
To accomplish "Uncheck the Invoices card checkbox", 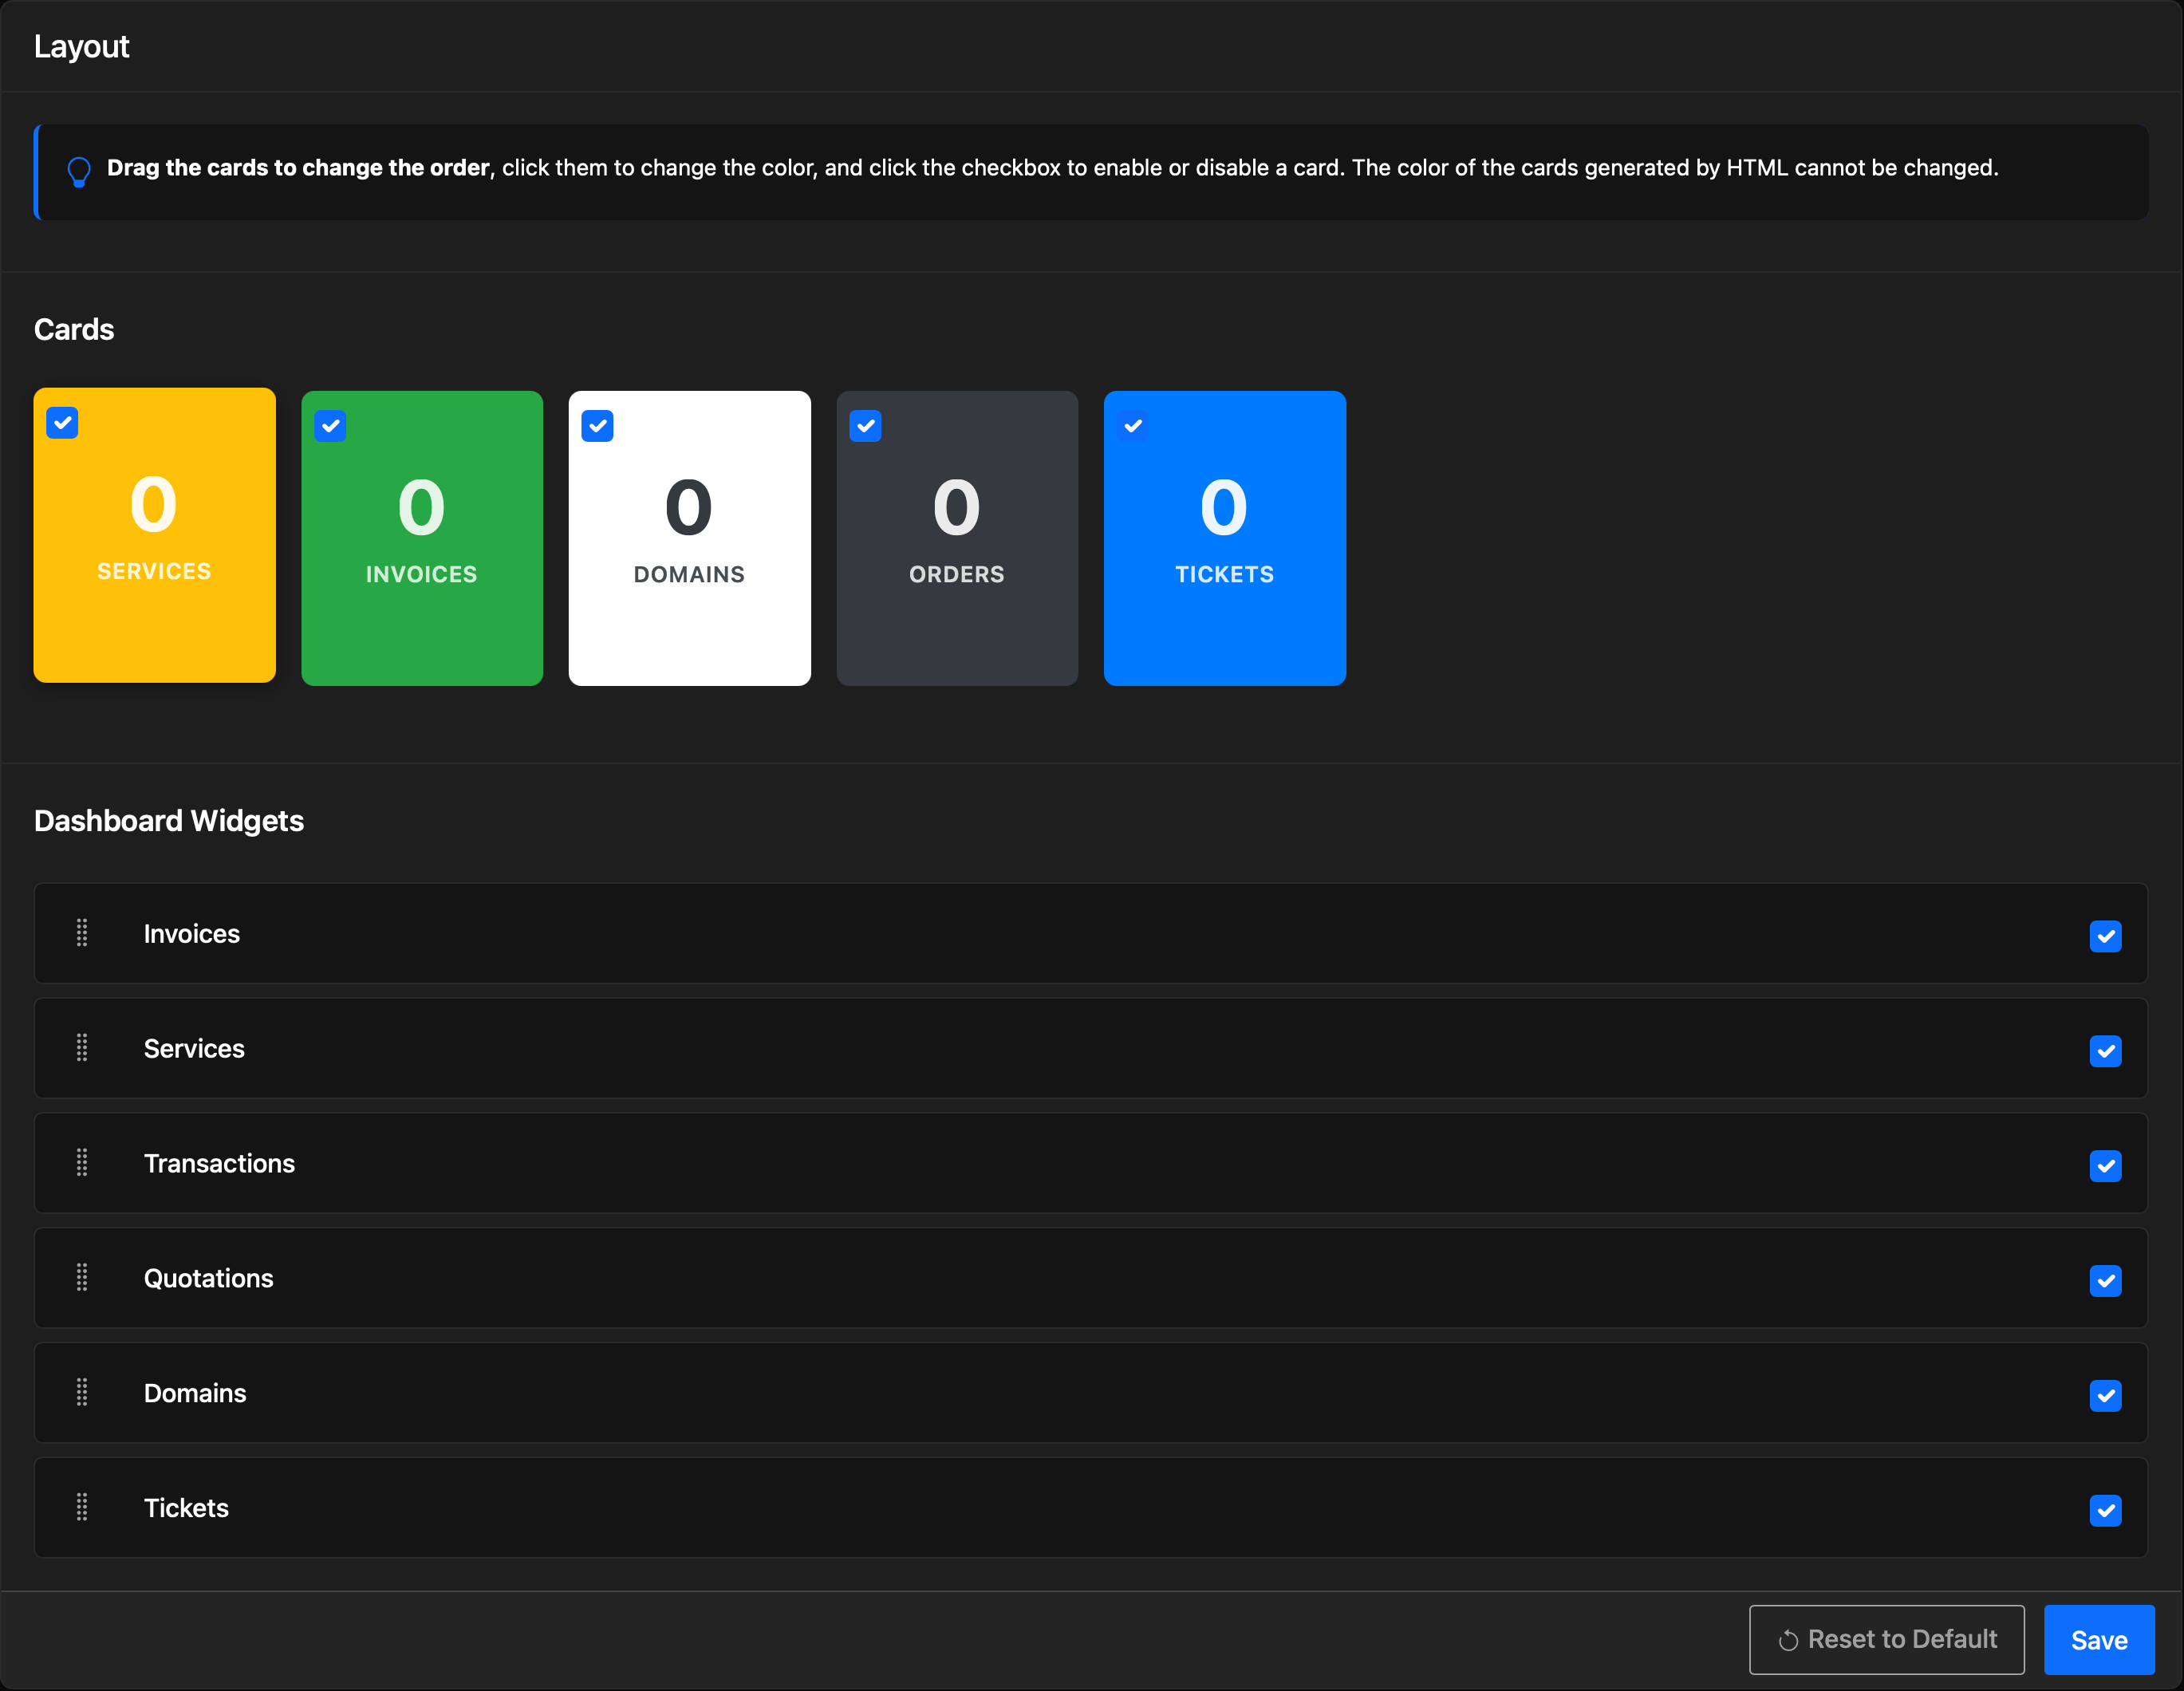I will pos(330,426).
